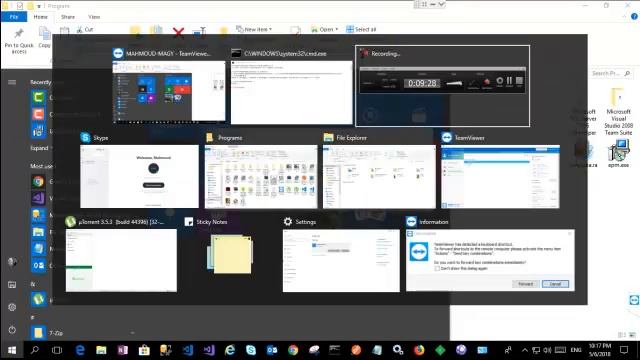Viewport: 640px width, 360px height.
Task: Switch to the Share ribbon tab
Action: [x=68, y=17]
